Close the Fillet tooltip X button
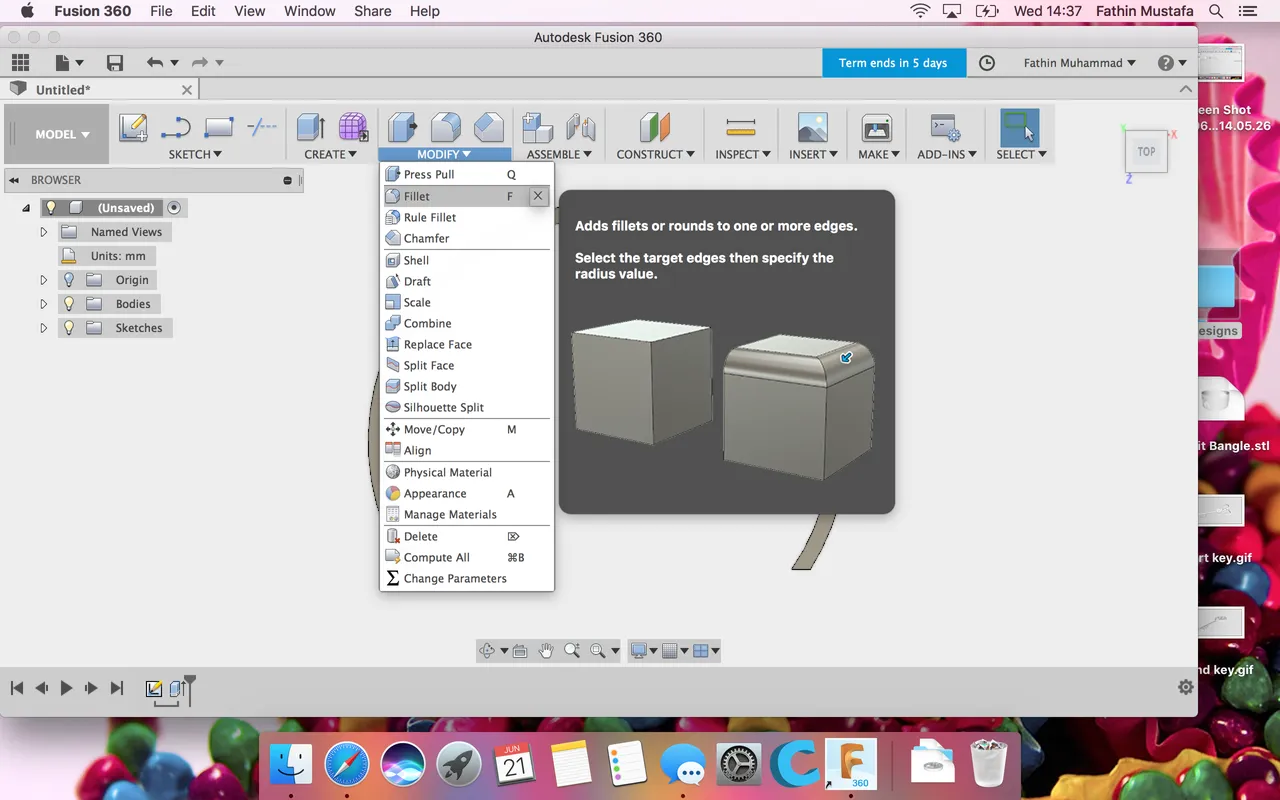This screenshot has height=800, width=1280. point(538,196)
